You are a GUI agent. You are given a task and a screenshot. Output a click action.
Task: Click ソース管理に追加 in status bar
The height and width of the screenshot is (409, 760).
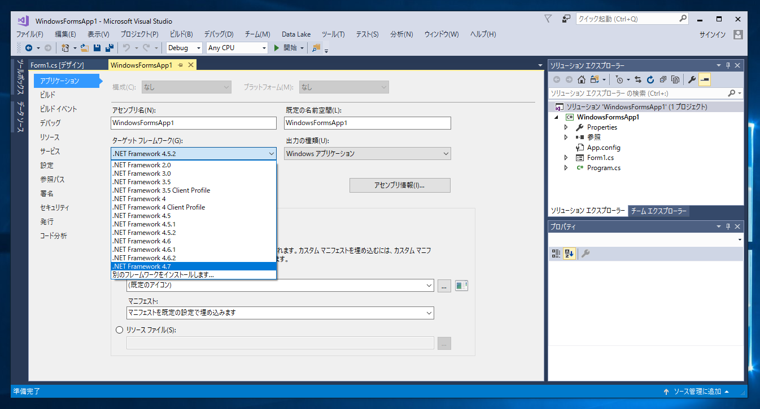click(x=697, y=392)
